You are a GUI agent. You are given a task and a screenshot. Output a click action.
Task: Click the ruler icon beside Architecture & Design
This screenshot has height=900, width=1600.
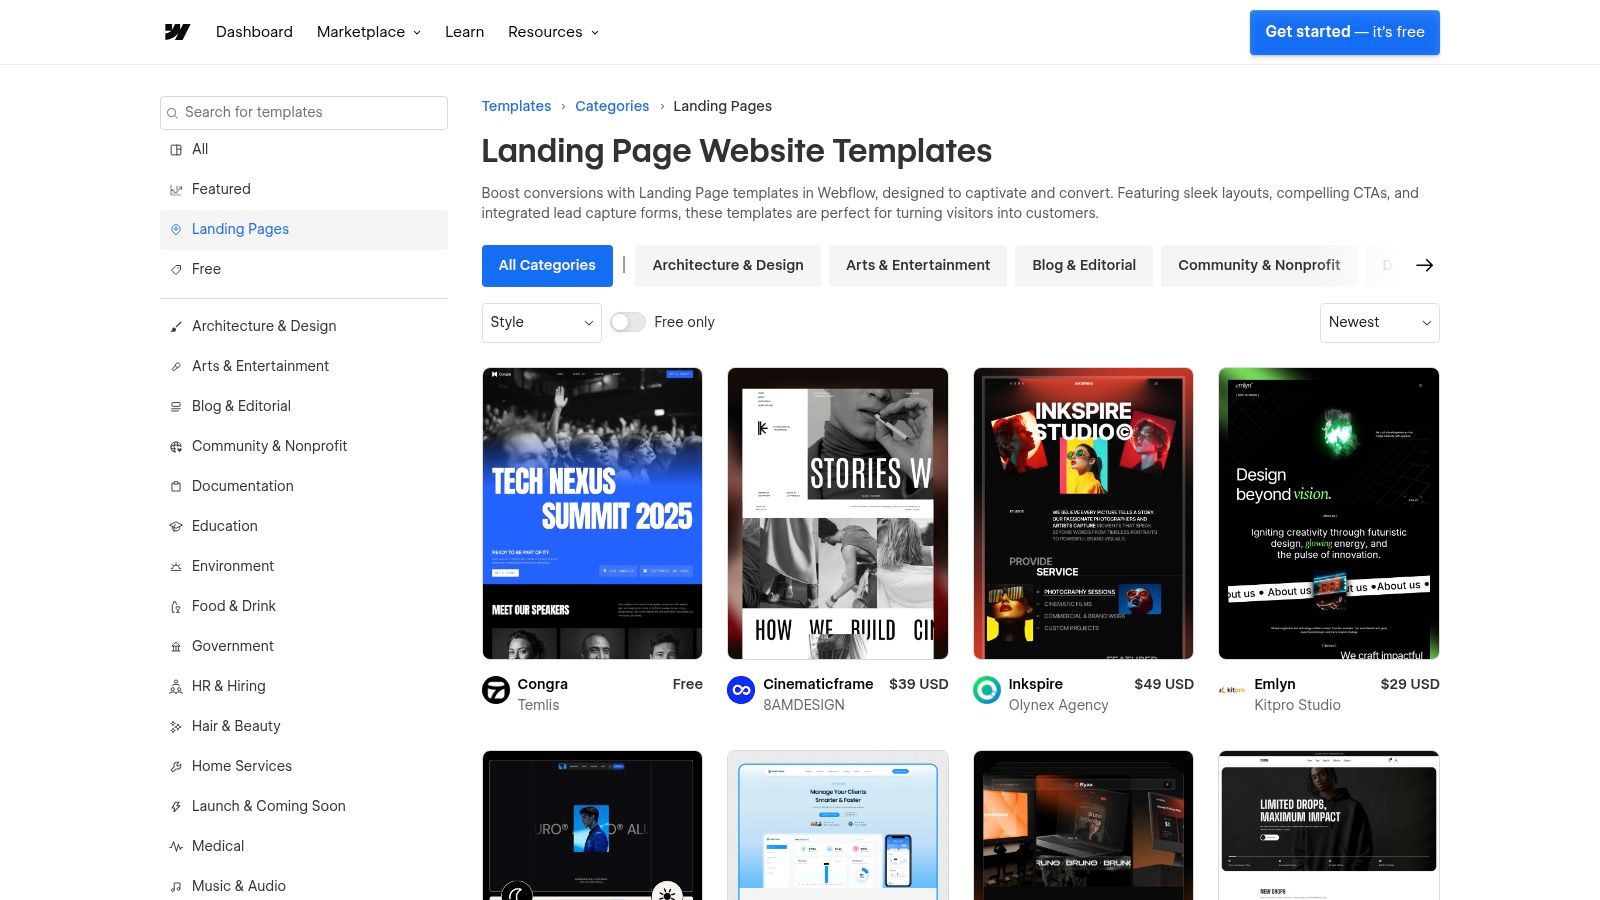point(176,326)
